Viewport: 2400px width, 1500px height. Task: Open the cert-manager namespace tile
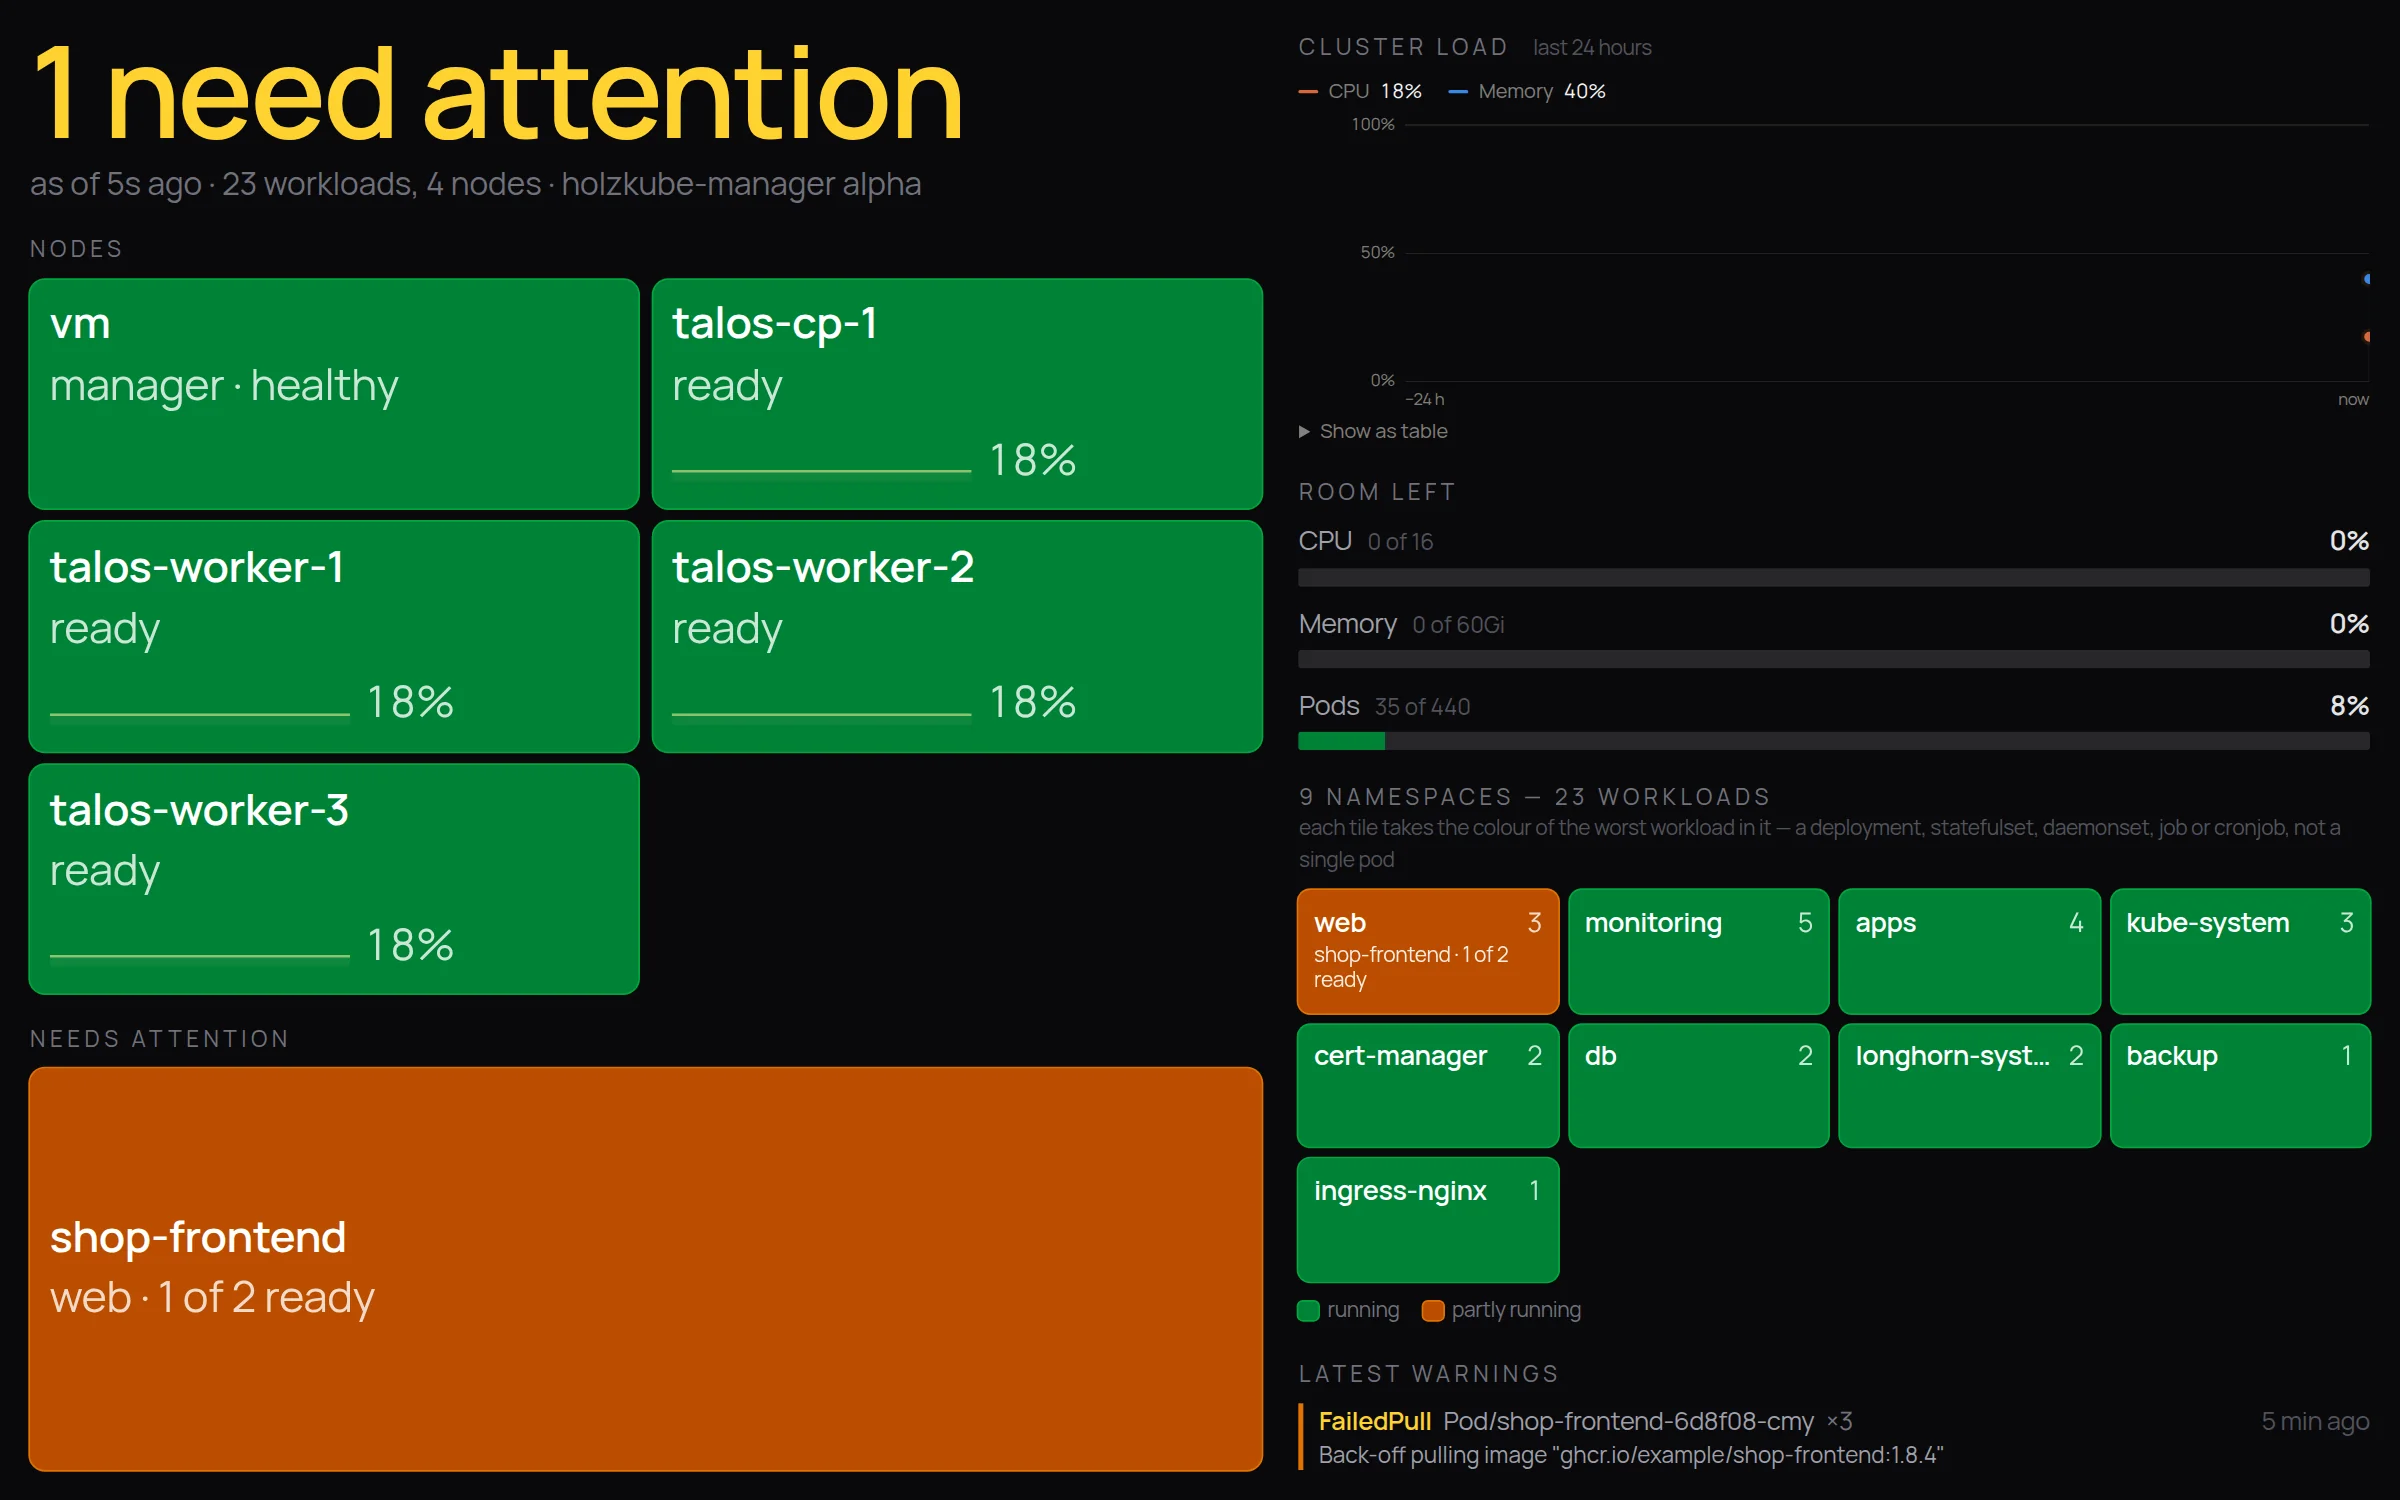pyautogui.click(x=1428, y=1085)
